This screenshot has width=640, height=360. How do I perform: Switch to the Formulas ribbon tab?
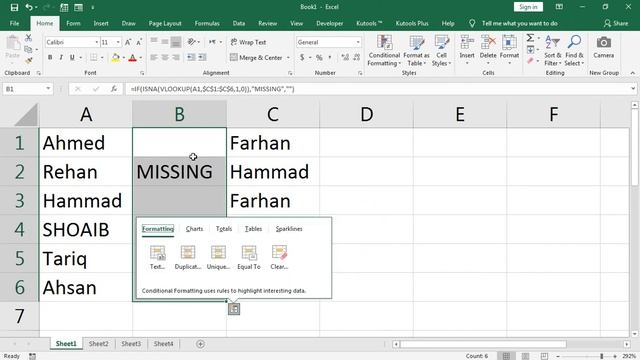207,23
